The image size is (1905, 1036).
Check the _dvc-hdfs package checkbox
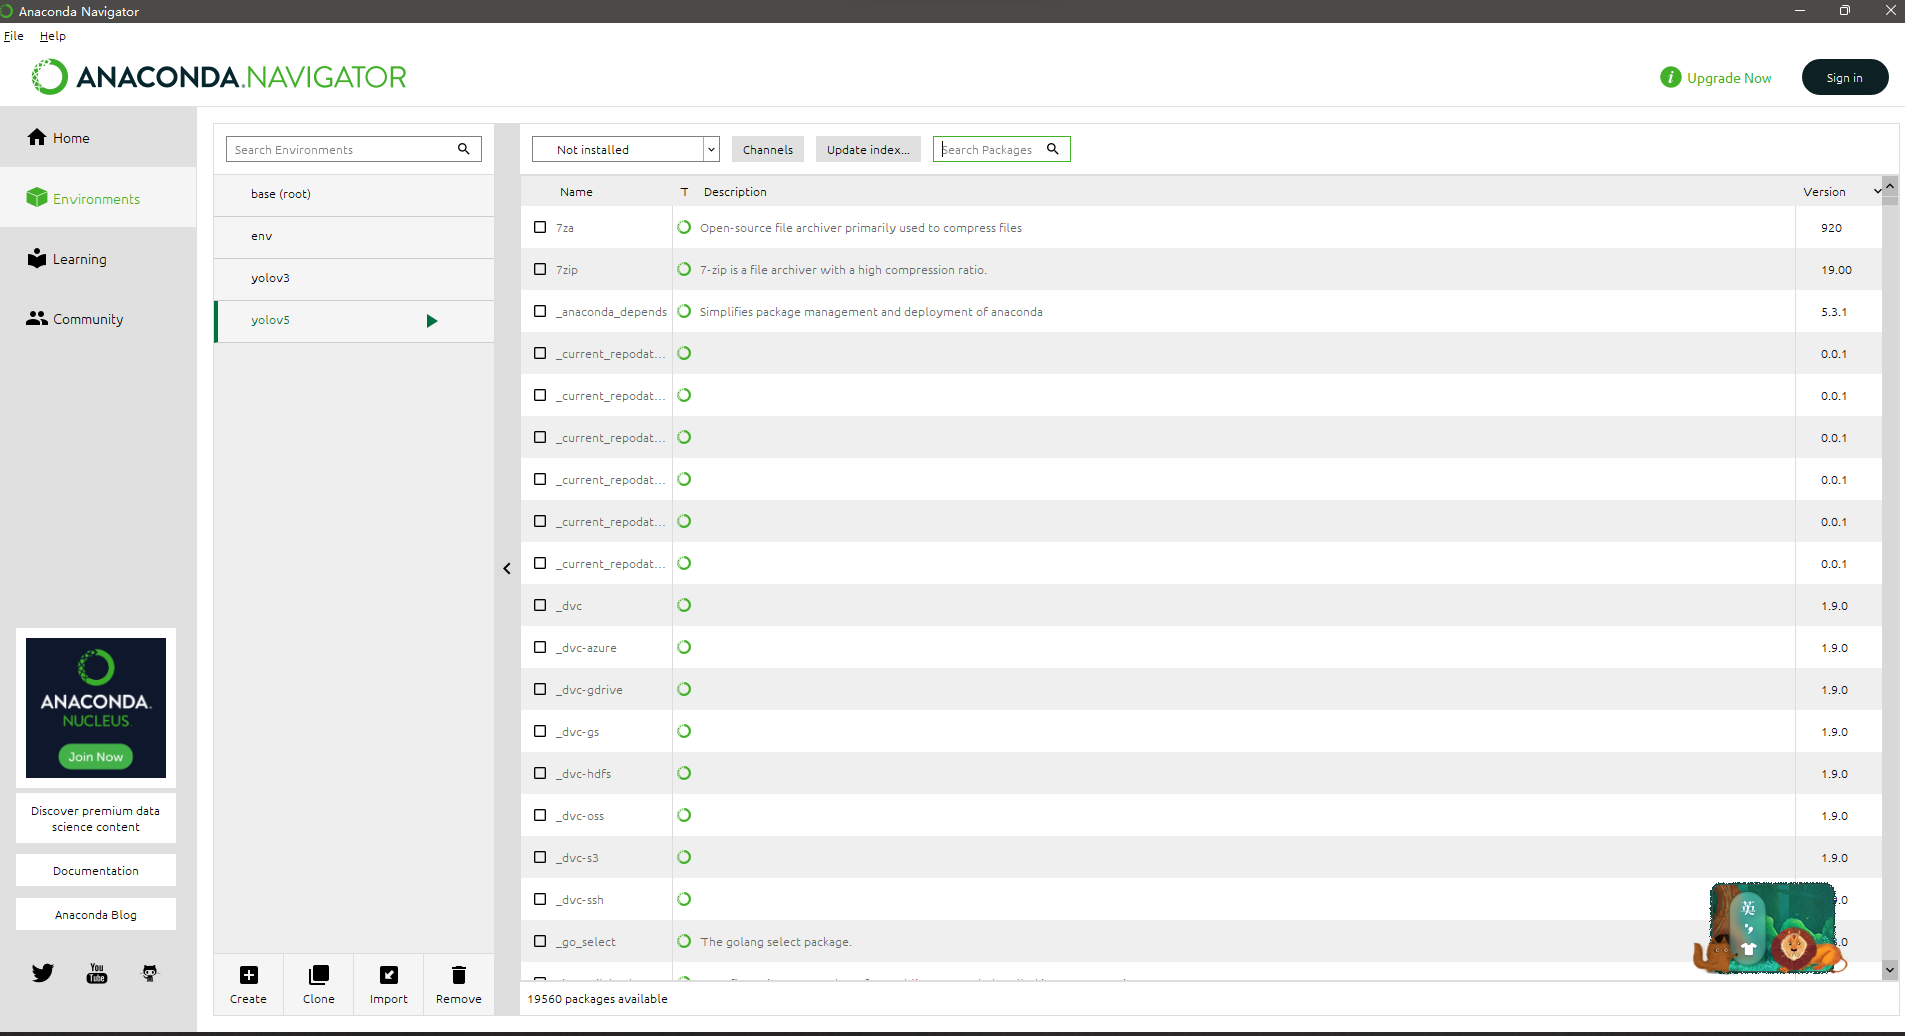click(x=540, y=774)
